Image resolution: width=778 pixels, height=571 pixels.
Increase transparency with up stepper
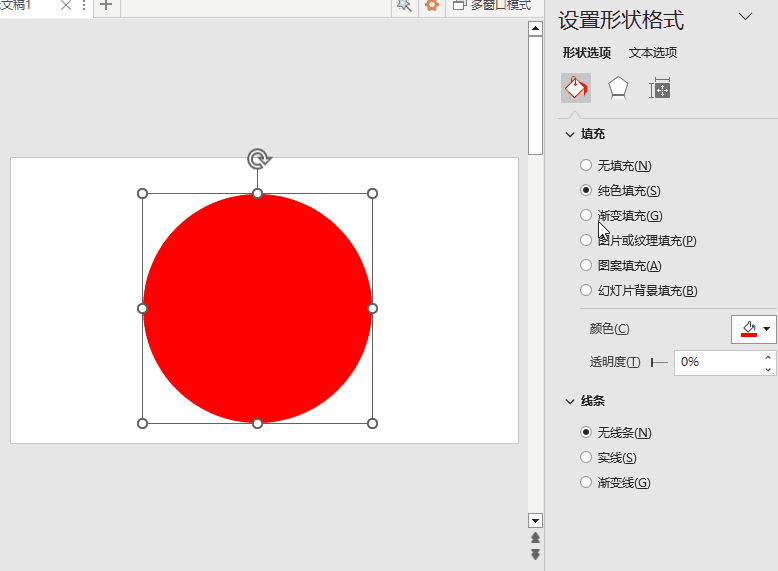tap(768, 357)
